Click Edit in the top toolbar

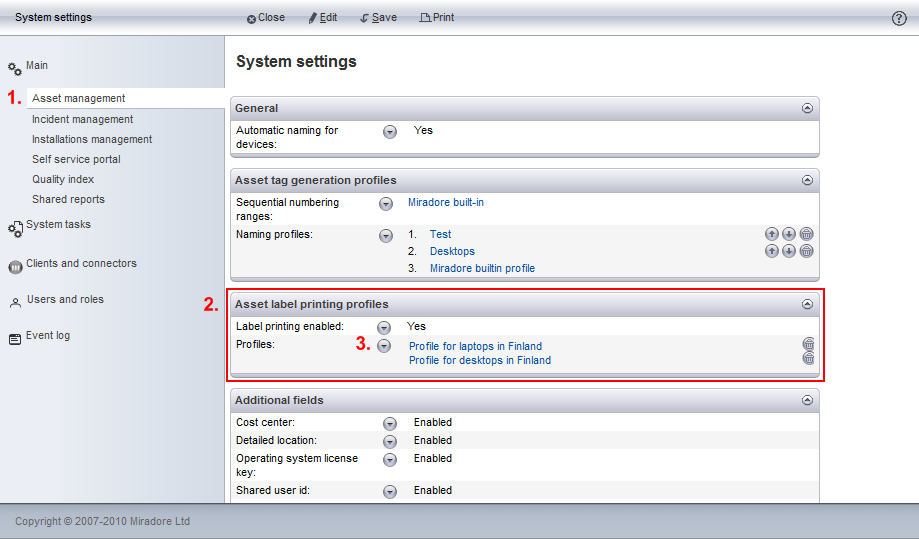[x=322, y=18]
